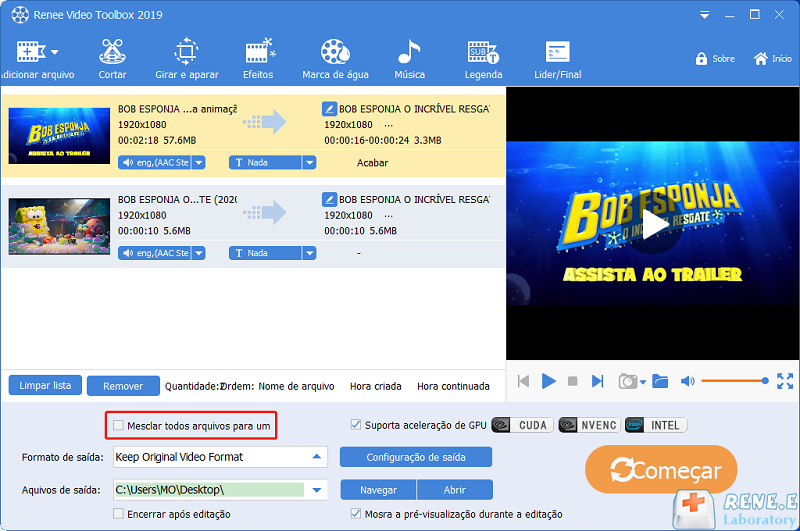Image resolution: width=800 pixels, height=531 pixels.
Task: Expand audio track dropdown of second video
Action: pos(199,253)
